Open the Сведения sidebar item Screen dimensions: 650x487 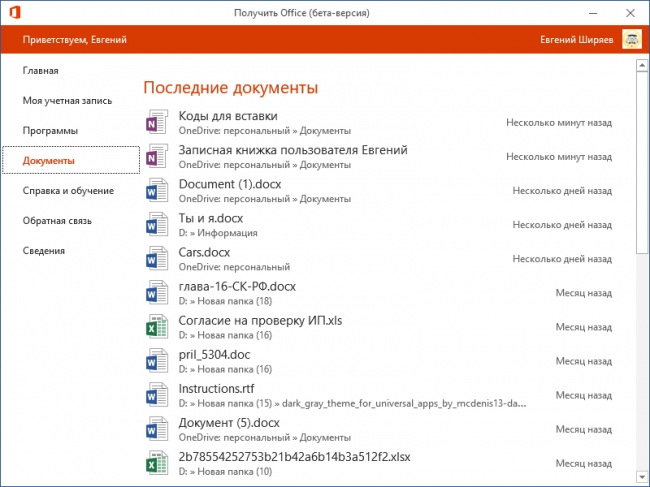click(x=44, y=251)
